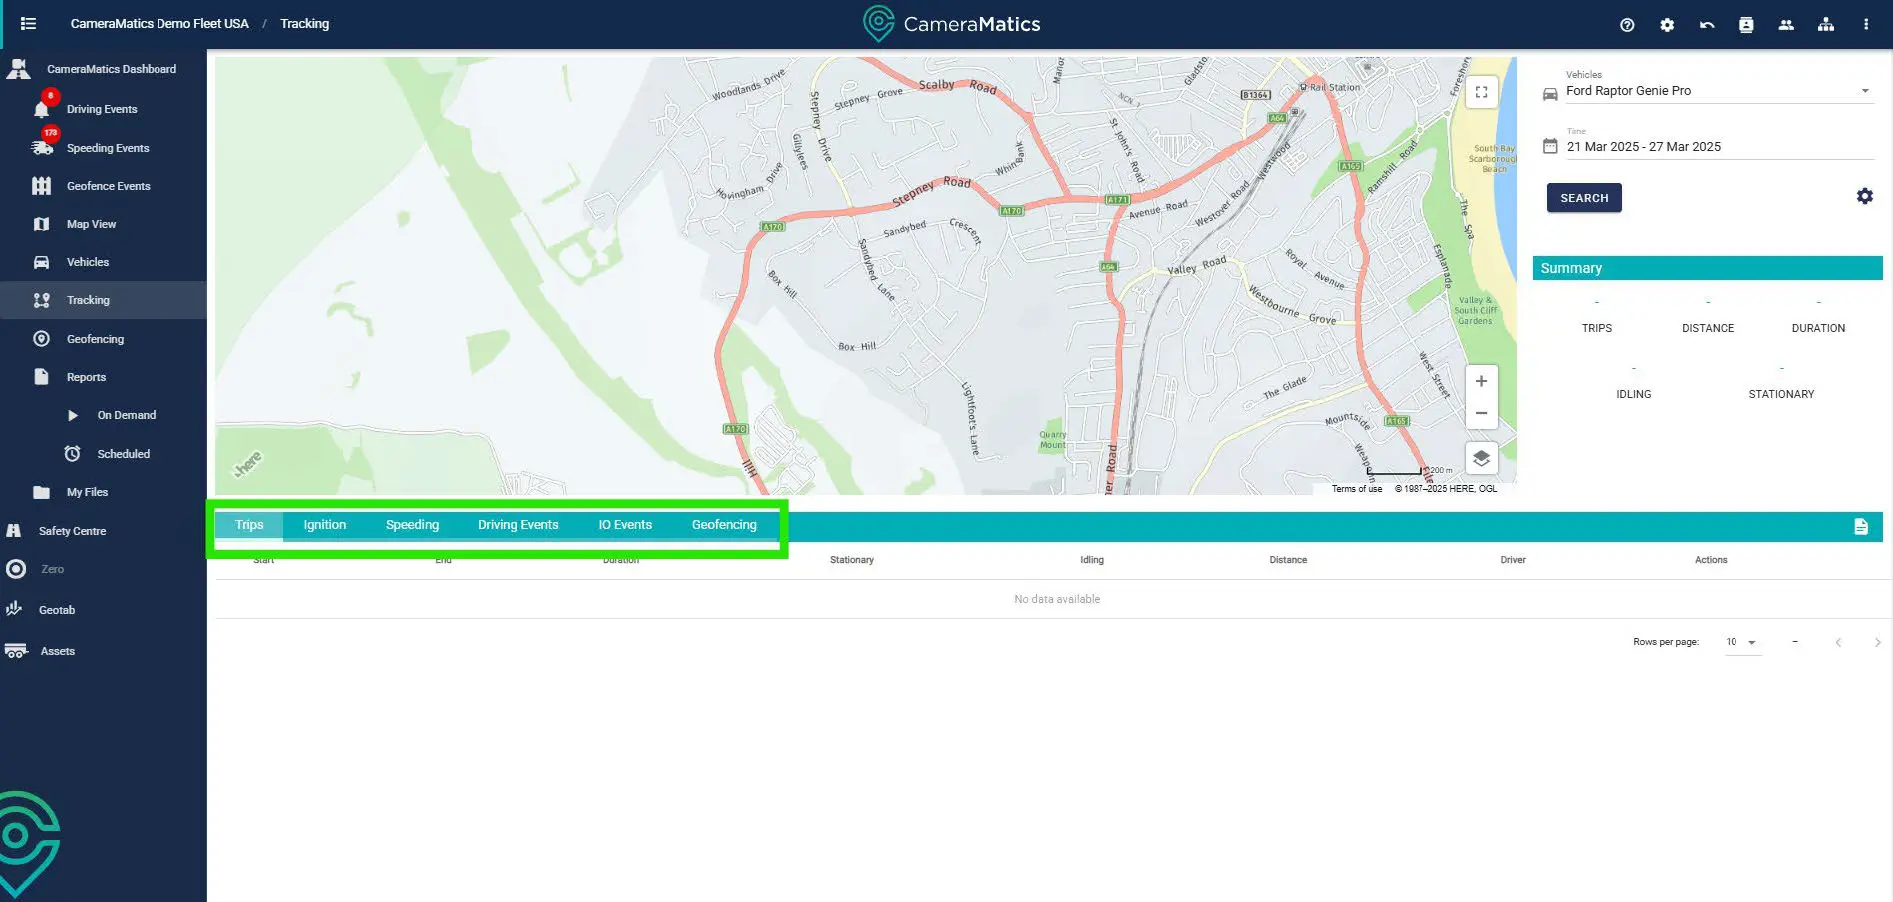Open Driving Events with bell icon
The height and width of the screenshot is (902, 1893).
[103, 109]
